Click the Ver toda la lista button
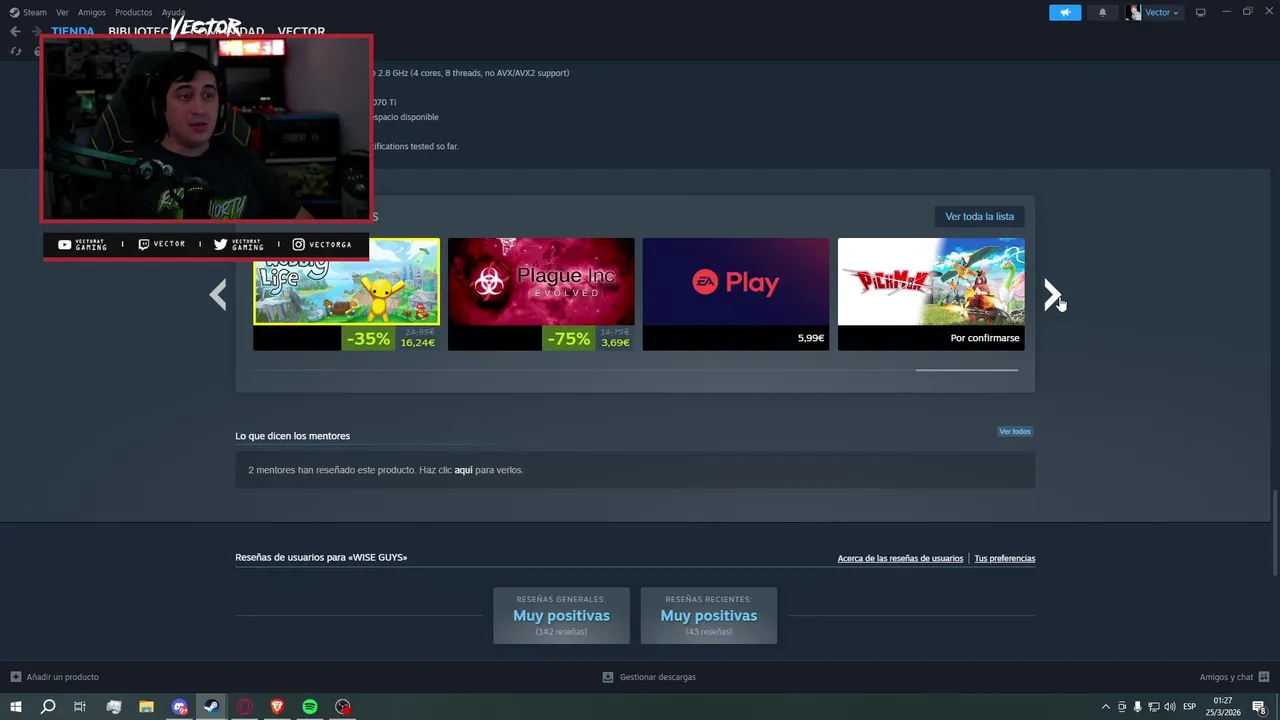Image resolution: width=1280 pixels, height=720 pixels. coord(979,216)
